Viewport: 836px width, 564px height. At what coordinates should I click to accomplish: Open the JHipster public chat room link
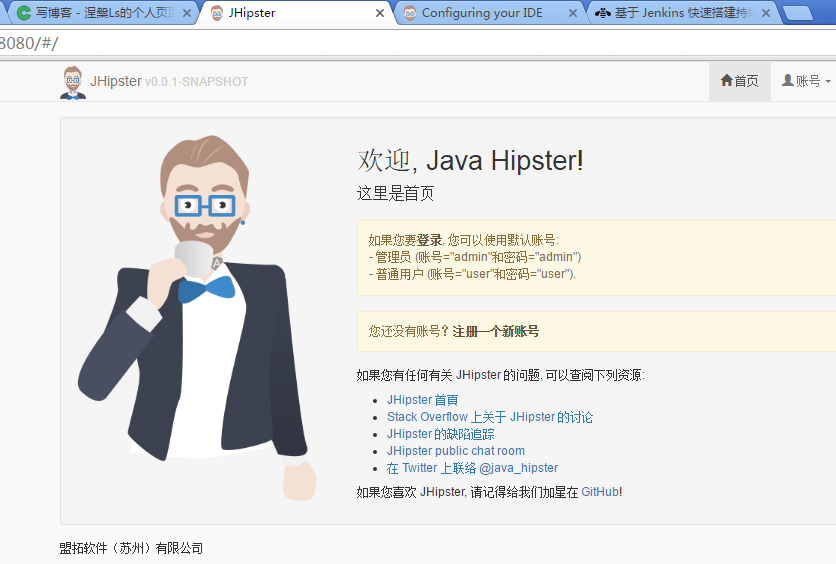(x=455, y=451)
